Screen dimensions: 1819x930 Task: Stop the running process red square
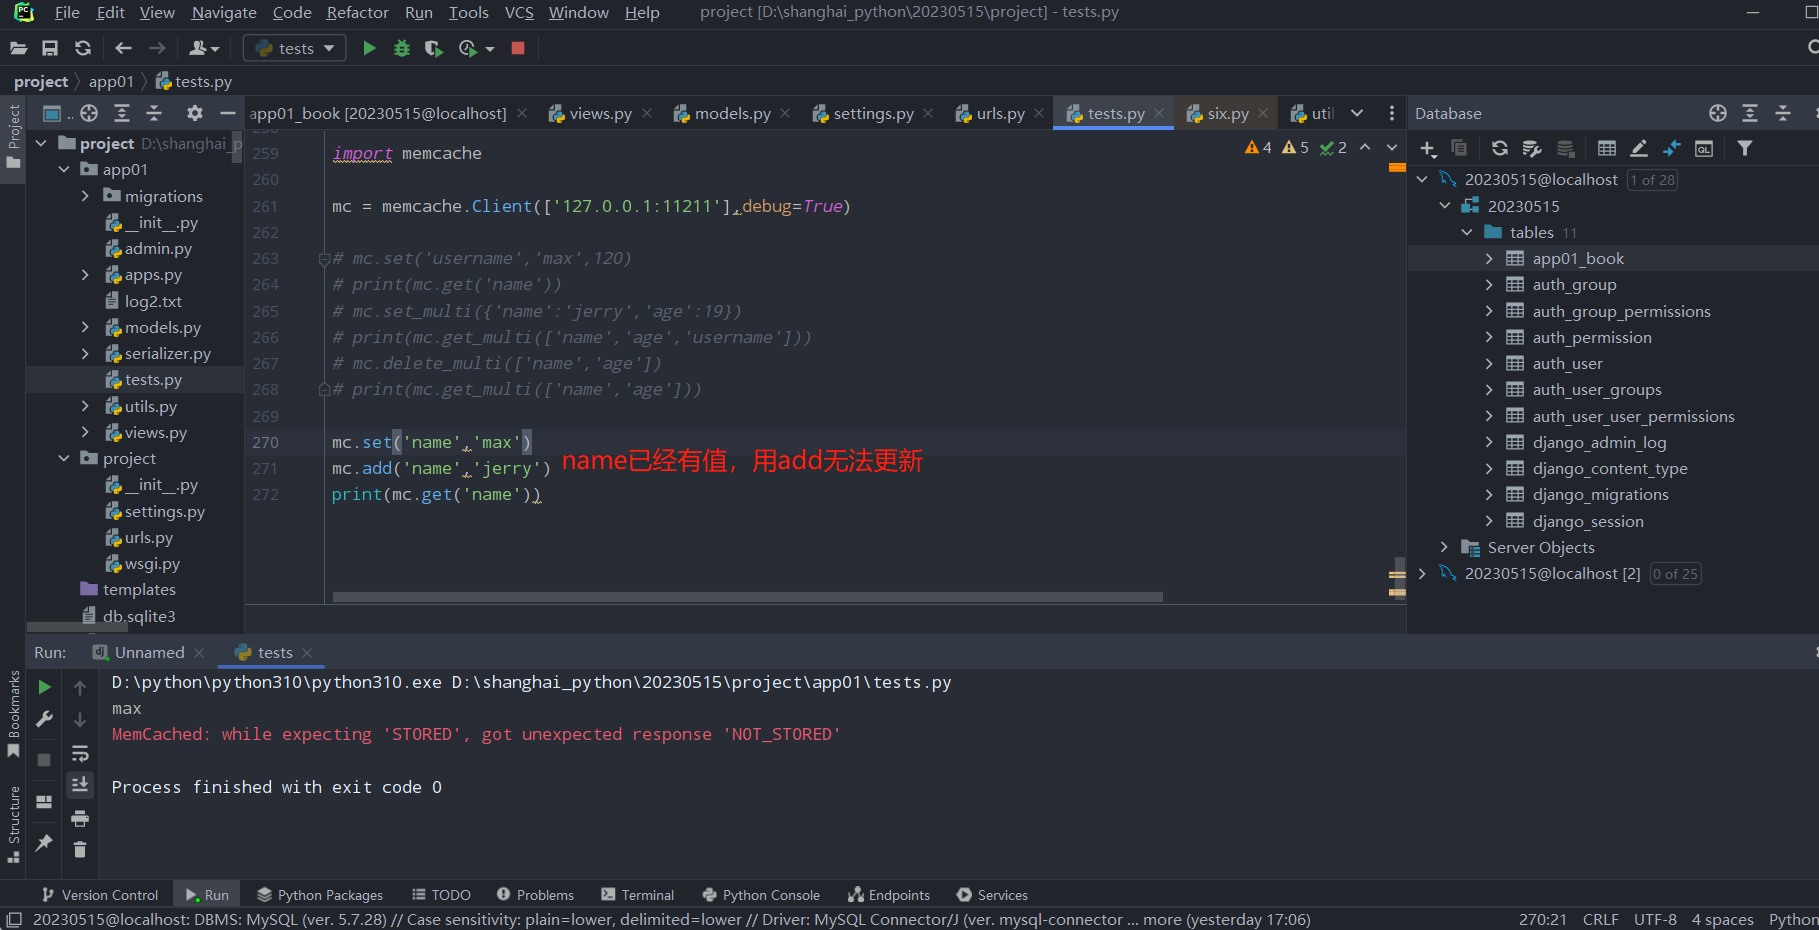518,48
